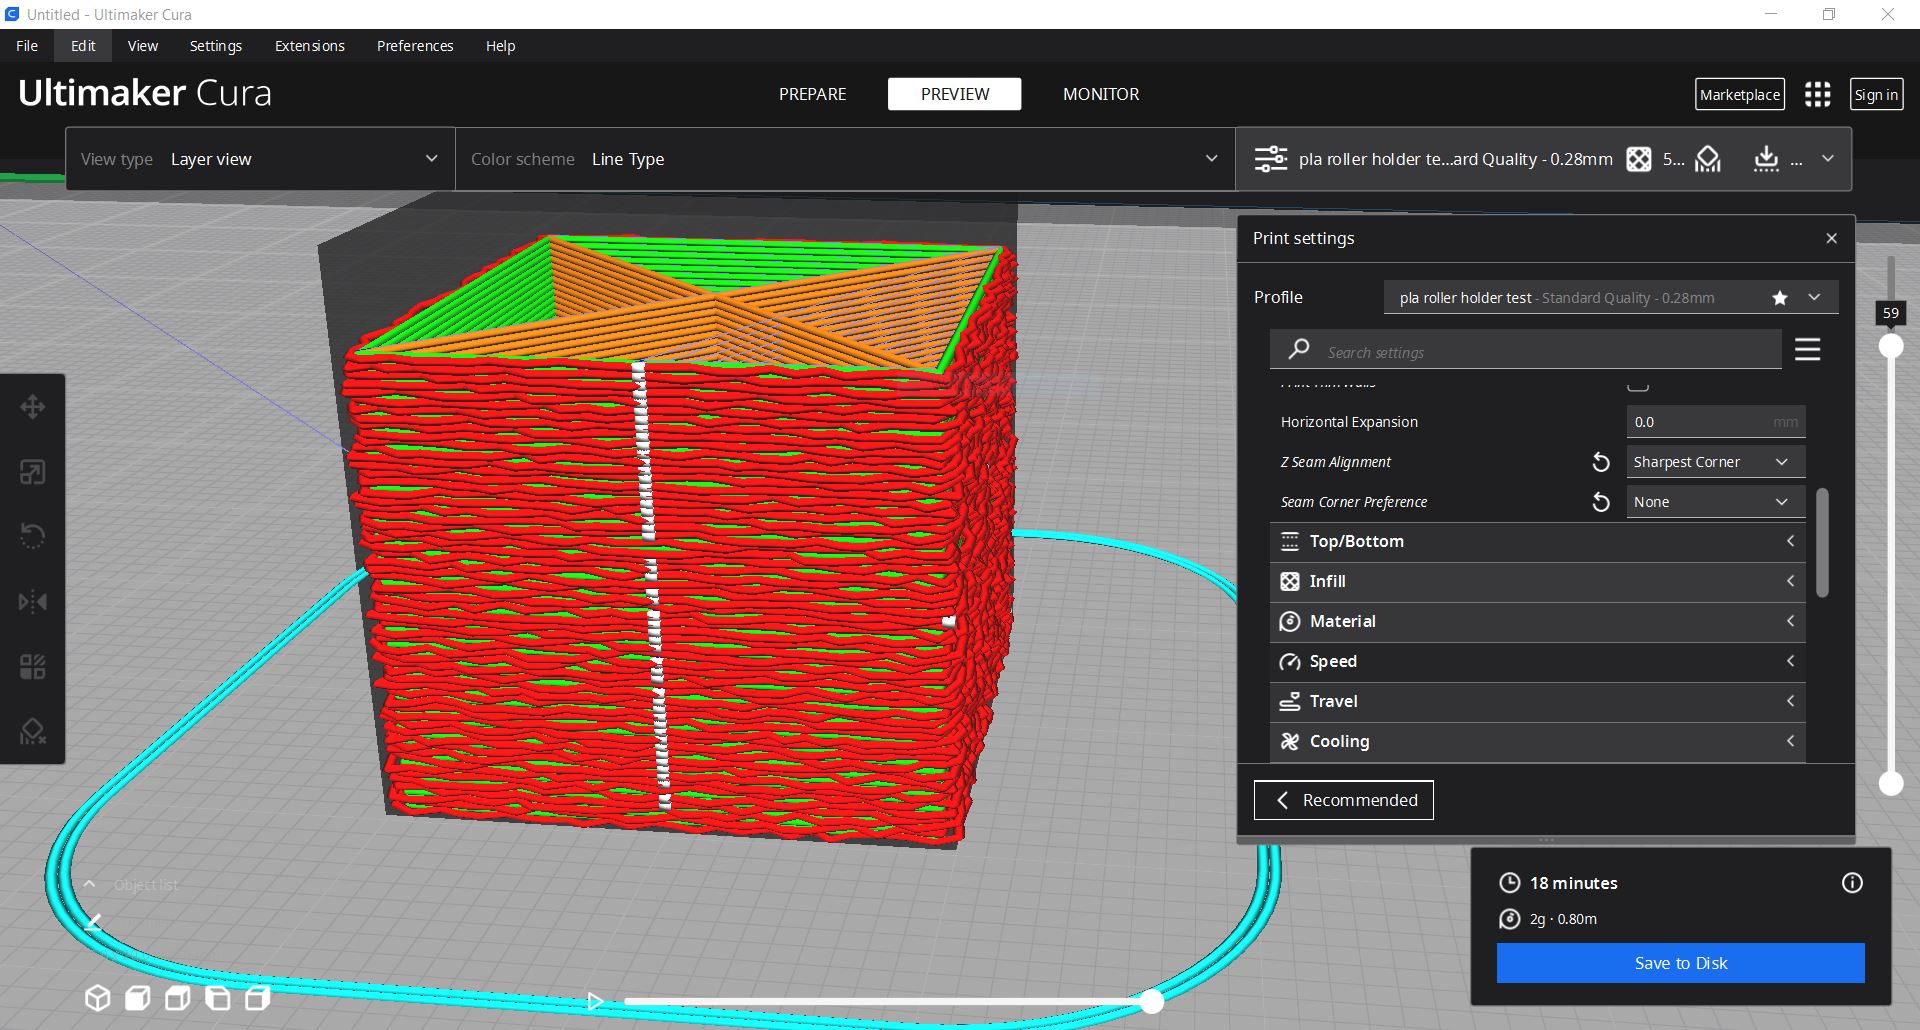Expand the Speed settings section

[1537, 661]
